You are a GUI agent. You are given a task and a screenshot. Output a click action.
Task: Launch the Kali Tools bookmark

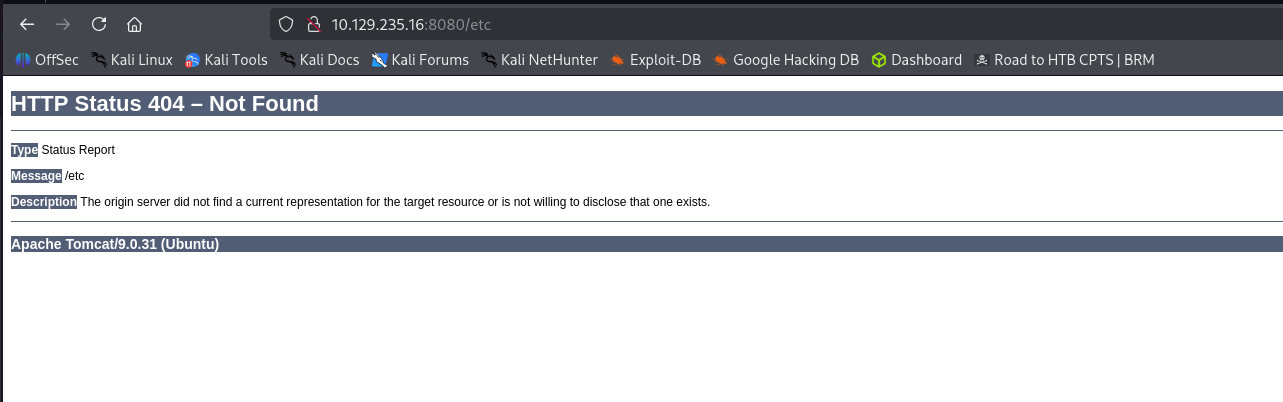coord(226,60)
